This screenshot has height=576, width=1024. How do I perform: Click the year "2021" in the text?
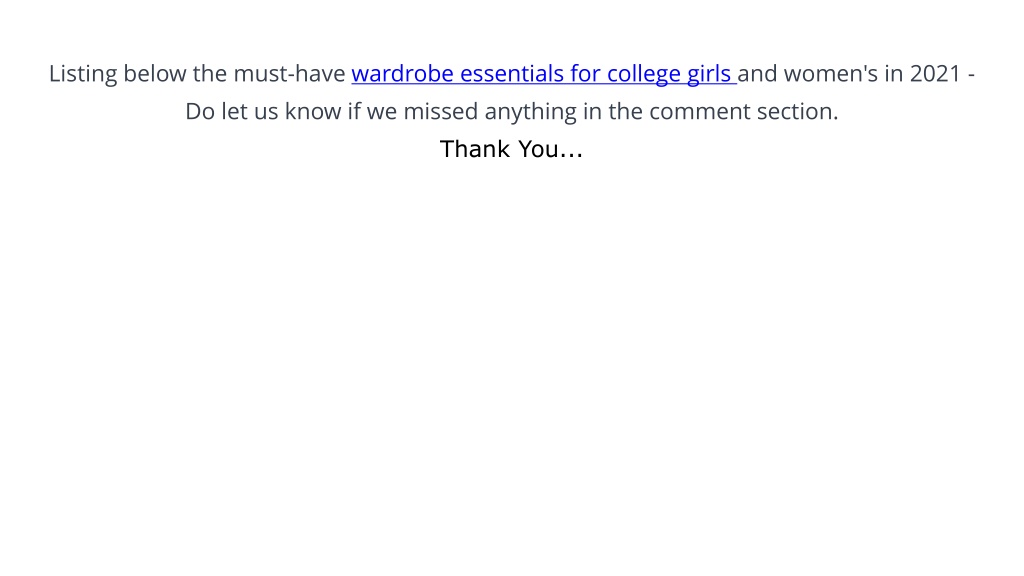click(935, 74)
